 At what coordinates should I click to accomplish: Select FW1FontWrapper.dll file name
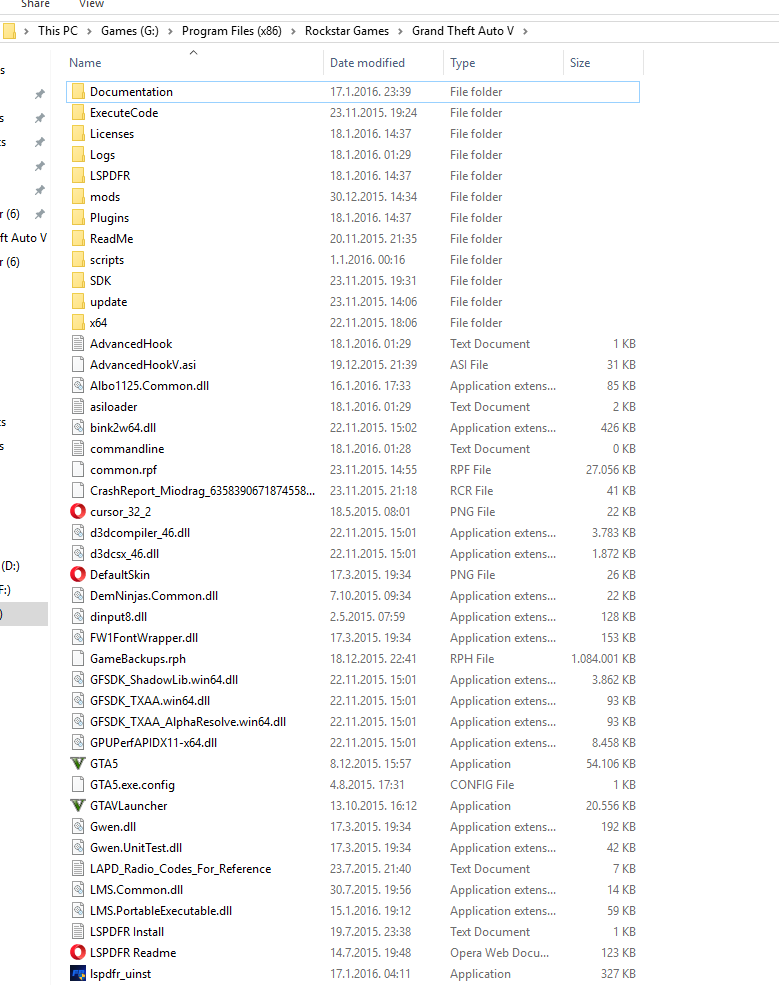(x=144, y=638)
